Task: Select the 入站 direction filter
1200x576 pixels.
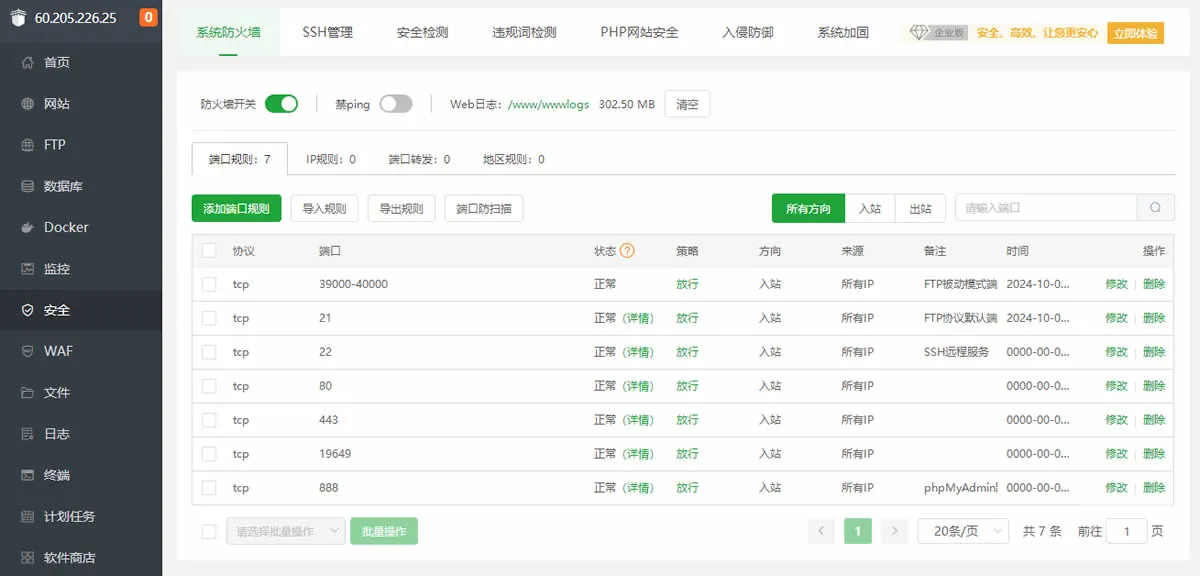Action: (x=870, y=208)
